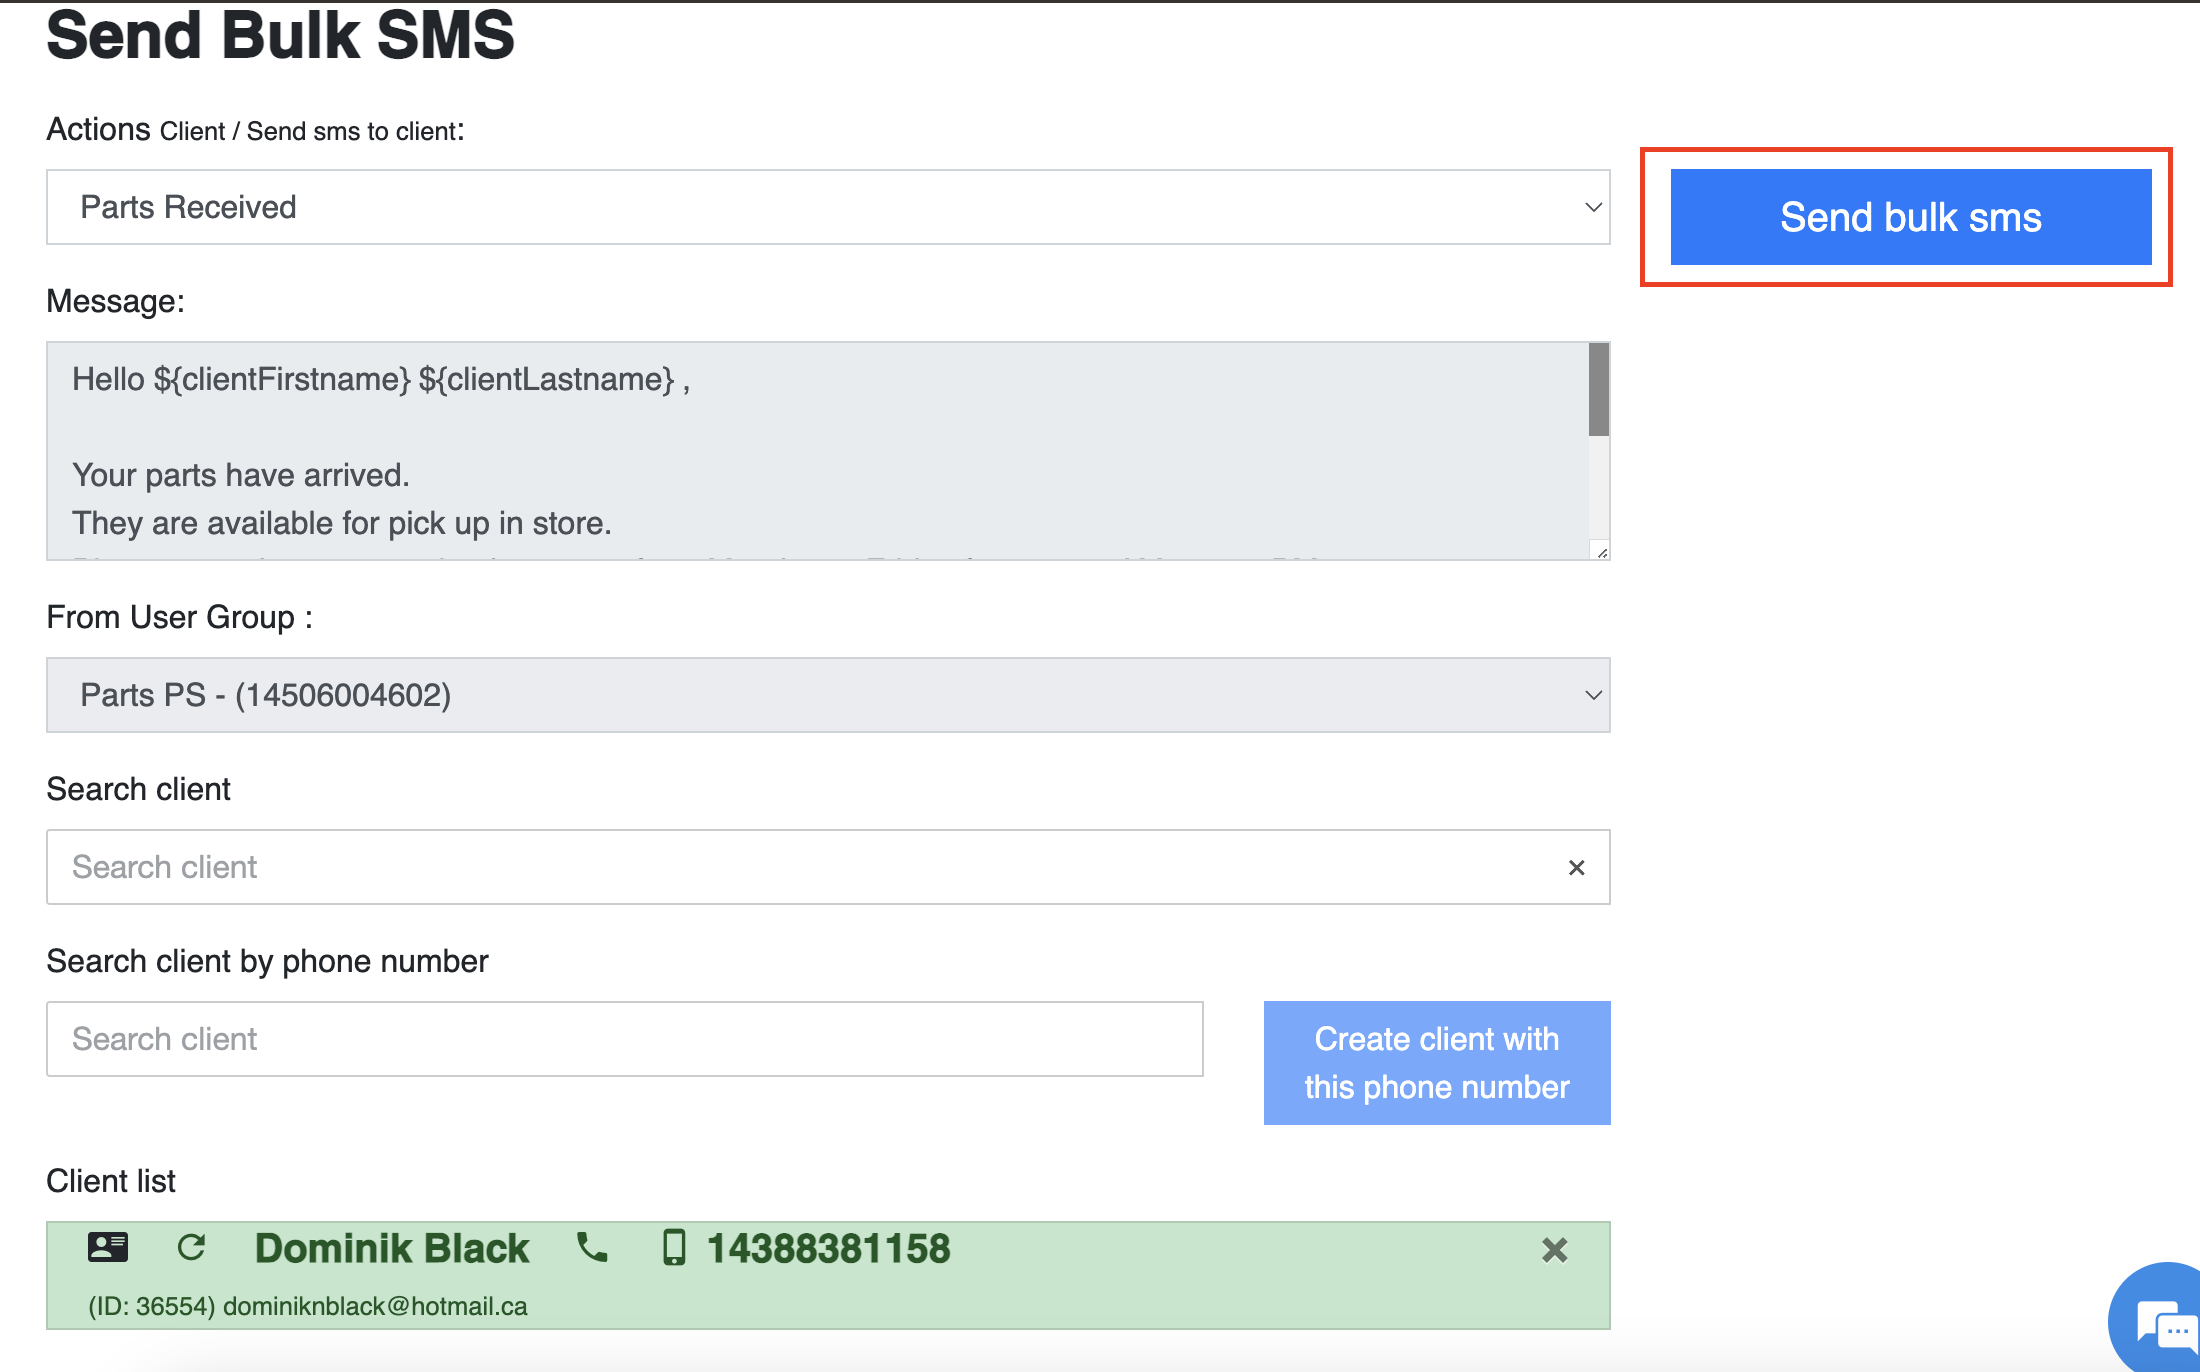Open the Parts Received action dropdown
The image size is (2200, 1372).
click(828, 207)
